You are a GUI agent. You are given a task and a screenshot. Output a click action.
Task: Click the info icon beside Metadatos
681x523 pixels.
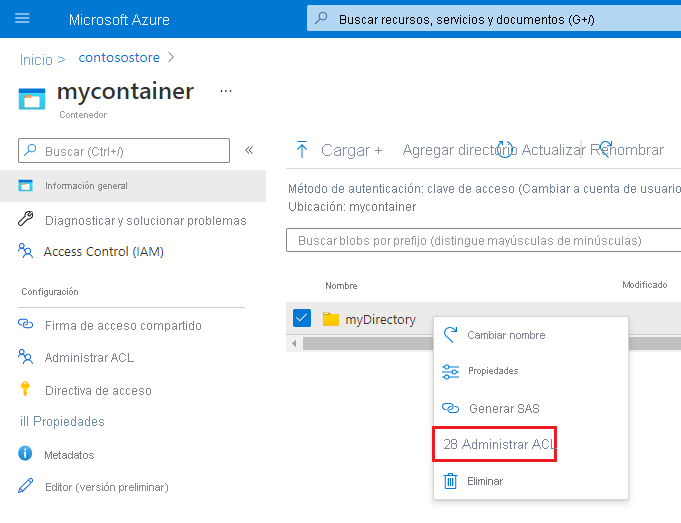pos(25,453)
